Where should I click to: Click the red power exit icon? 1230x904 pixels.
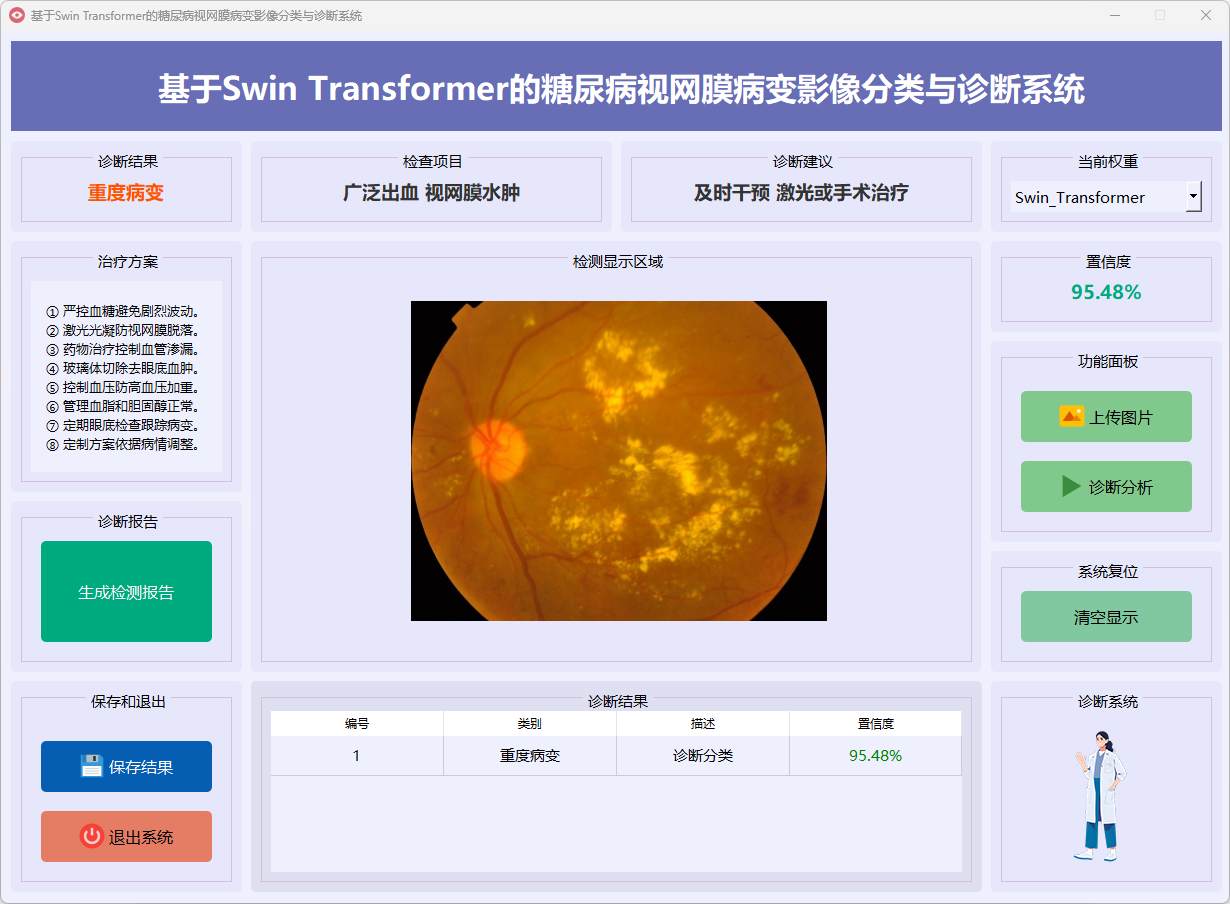[92, 837]
